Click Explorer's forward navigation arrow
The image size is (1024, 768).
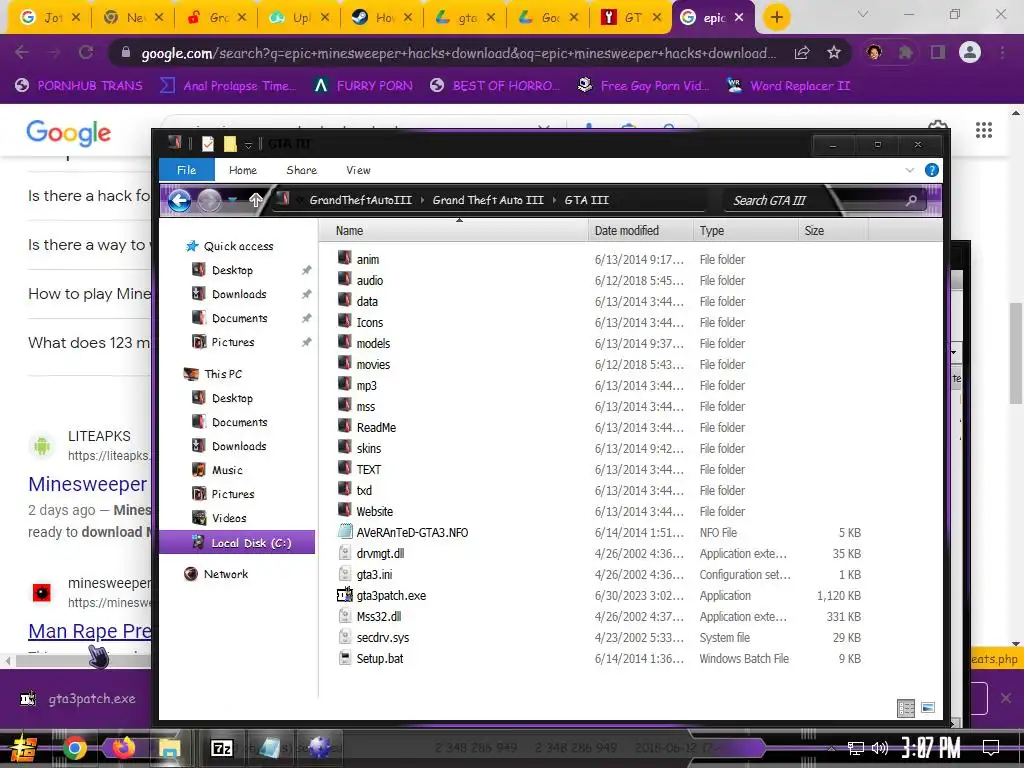[x=209, y=200]
